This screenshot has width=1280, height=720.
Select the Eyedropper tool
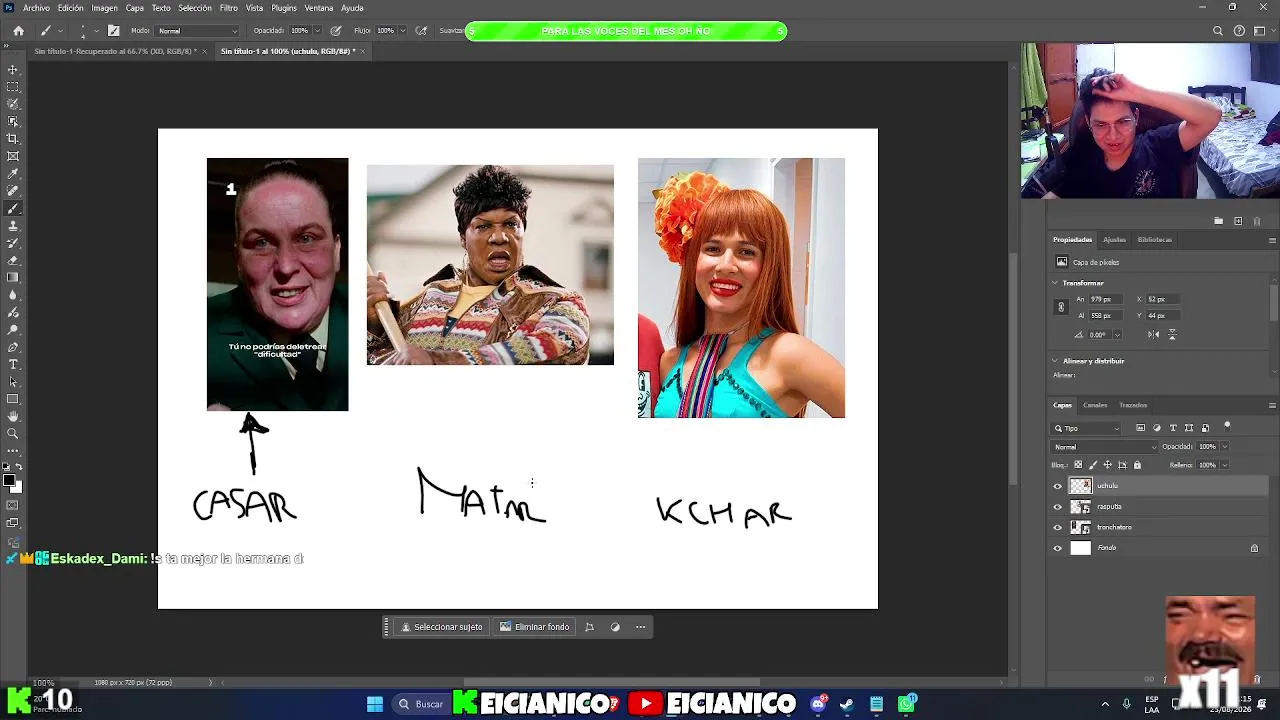tap(13, 174)
